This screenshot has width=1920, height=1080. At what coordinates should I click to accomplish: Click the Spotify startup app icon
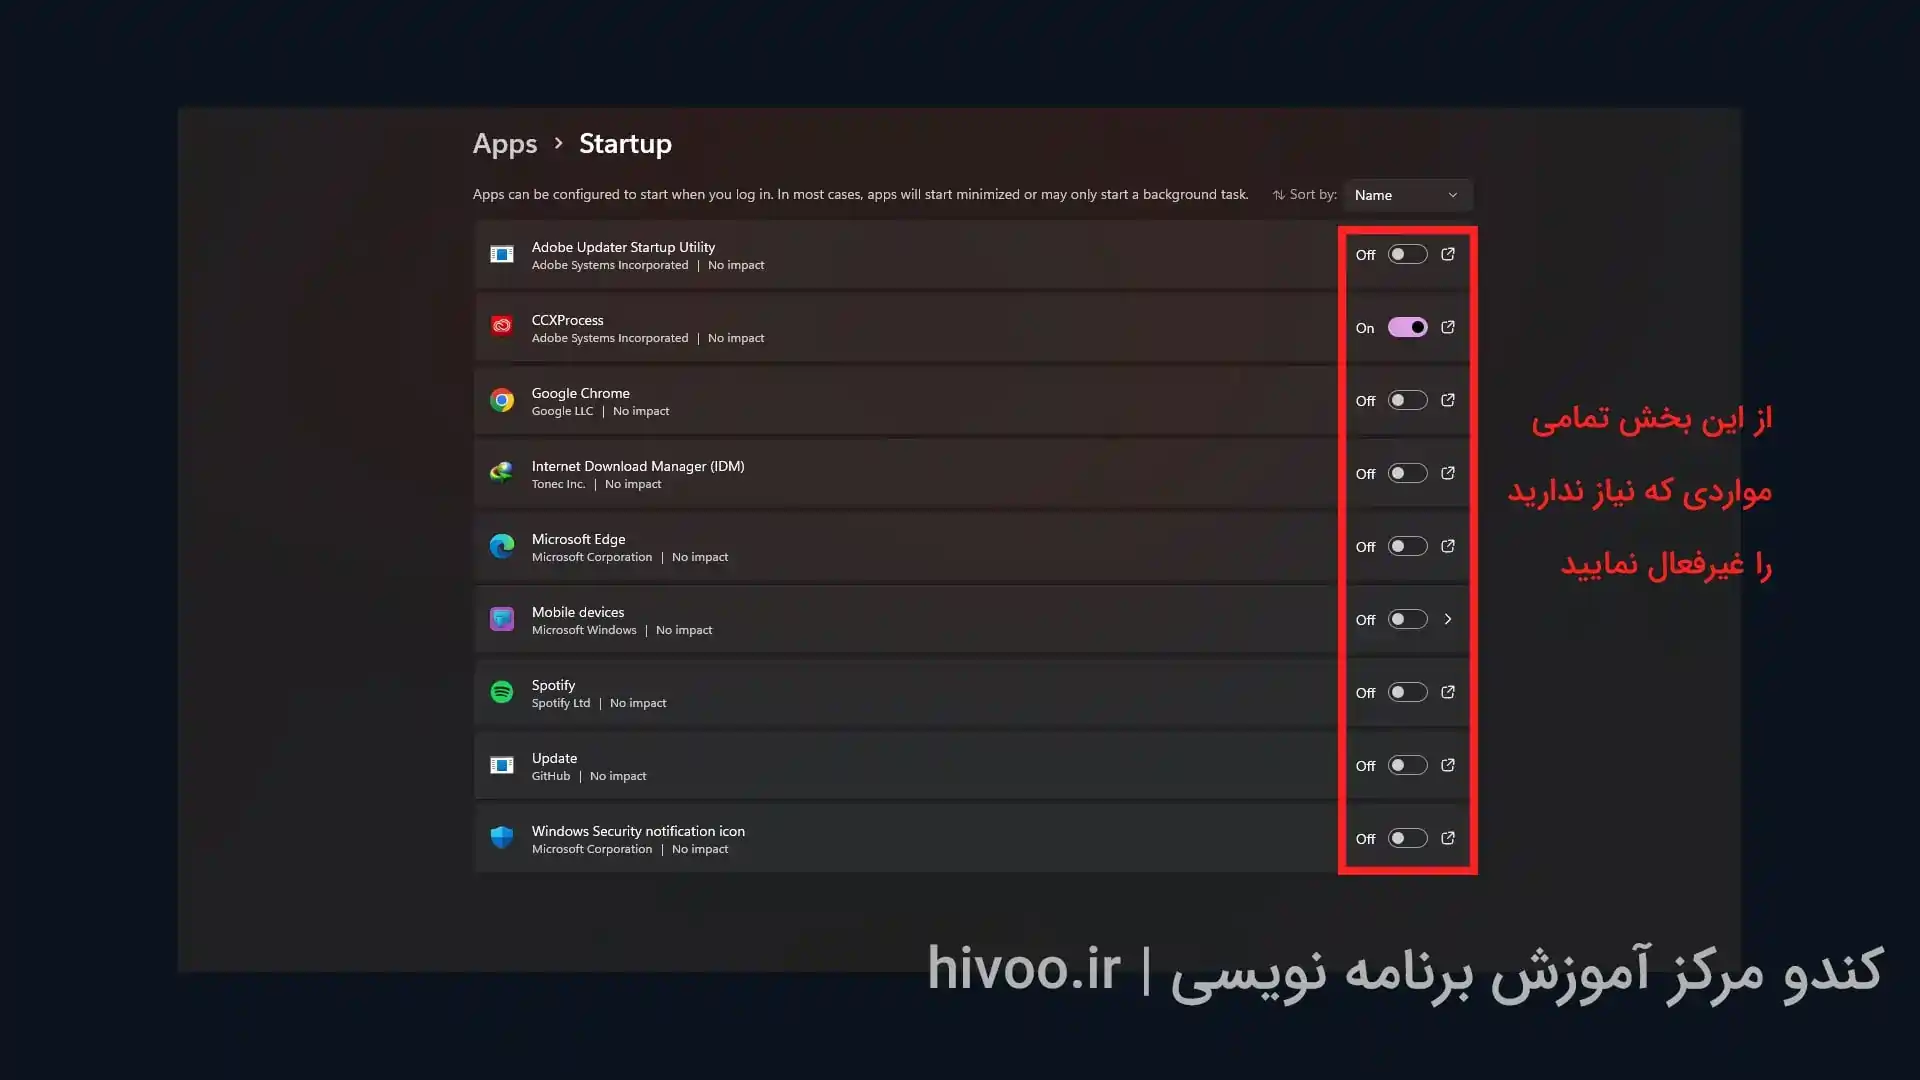pyautogui.click(x=501, y=691)
